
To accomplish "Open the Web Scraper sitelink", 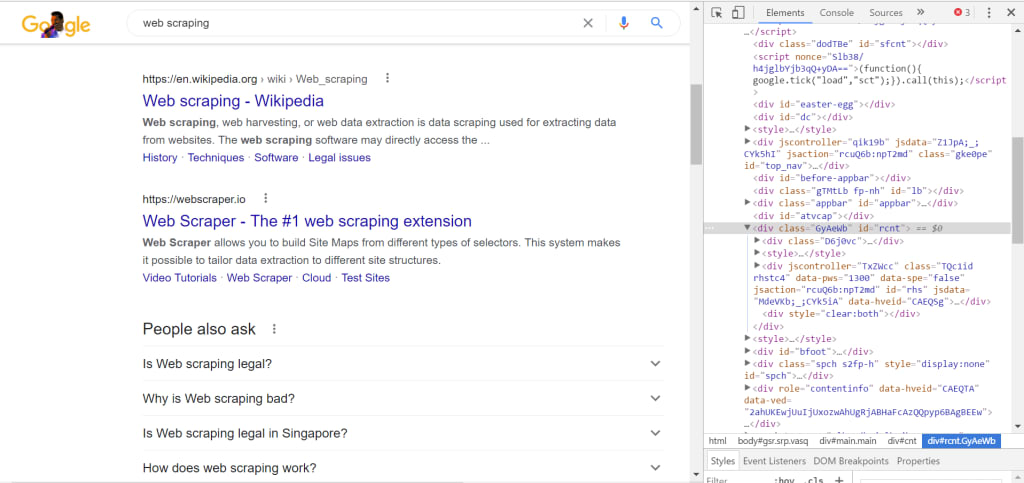I will [259, 277].
